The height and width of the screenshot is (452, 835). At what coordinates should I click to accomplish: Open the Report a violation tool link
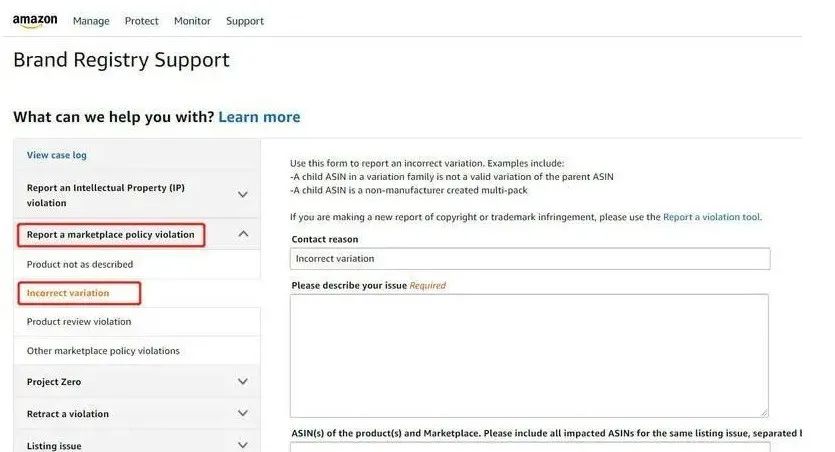711,217
